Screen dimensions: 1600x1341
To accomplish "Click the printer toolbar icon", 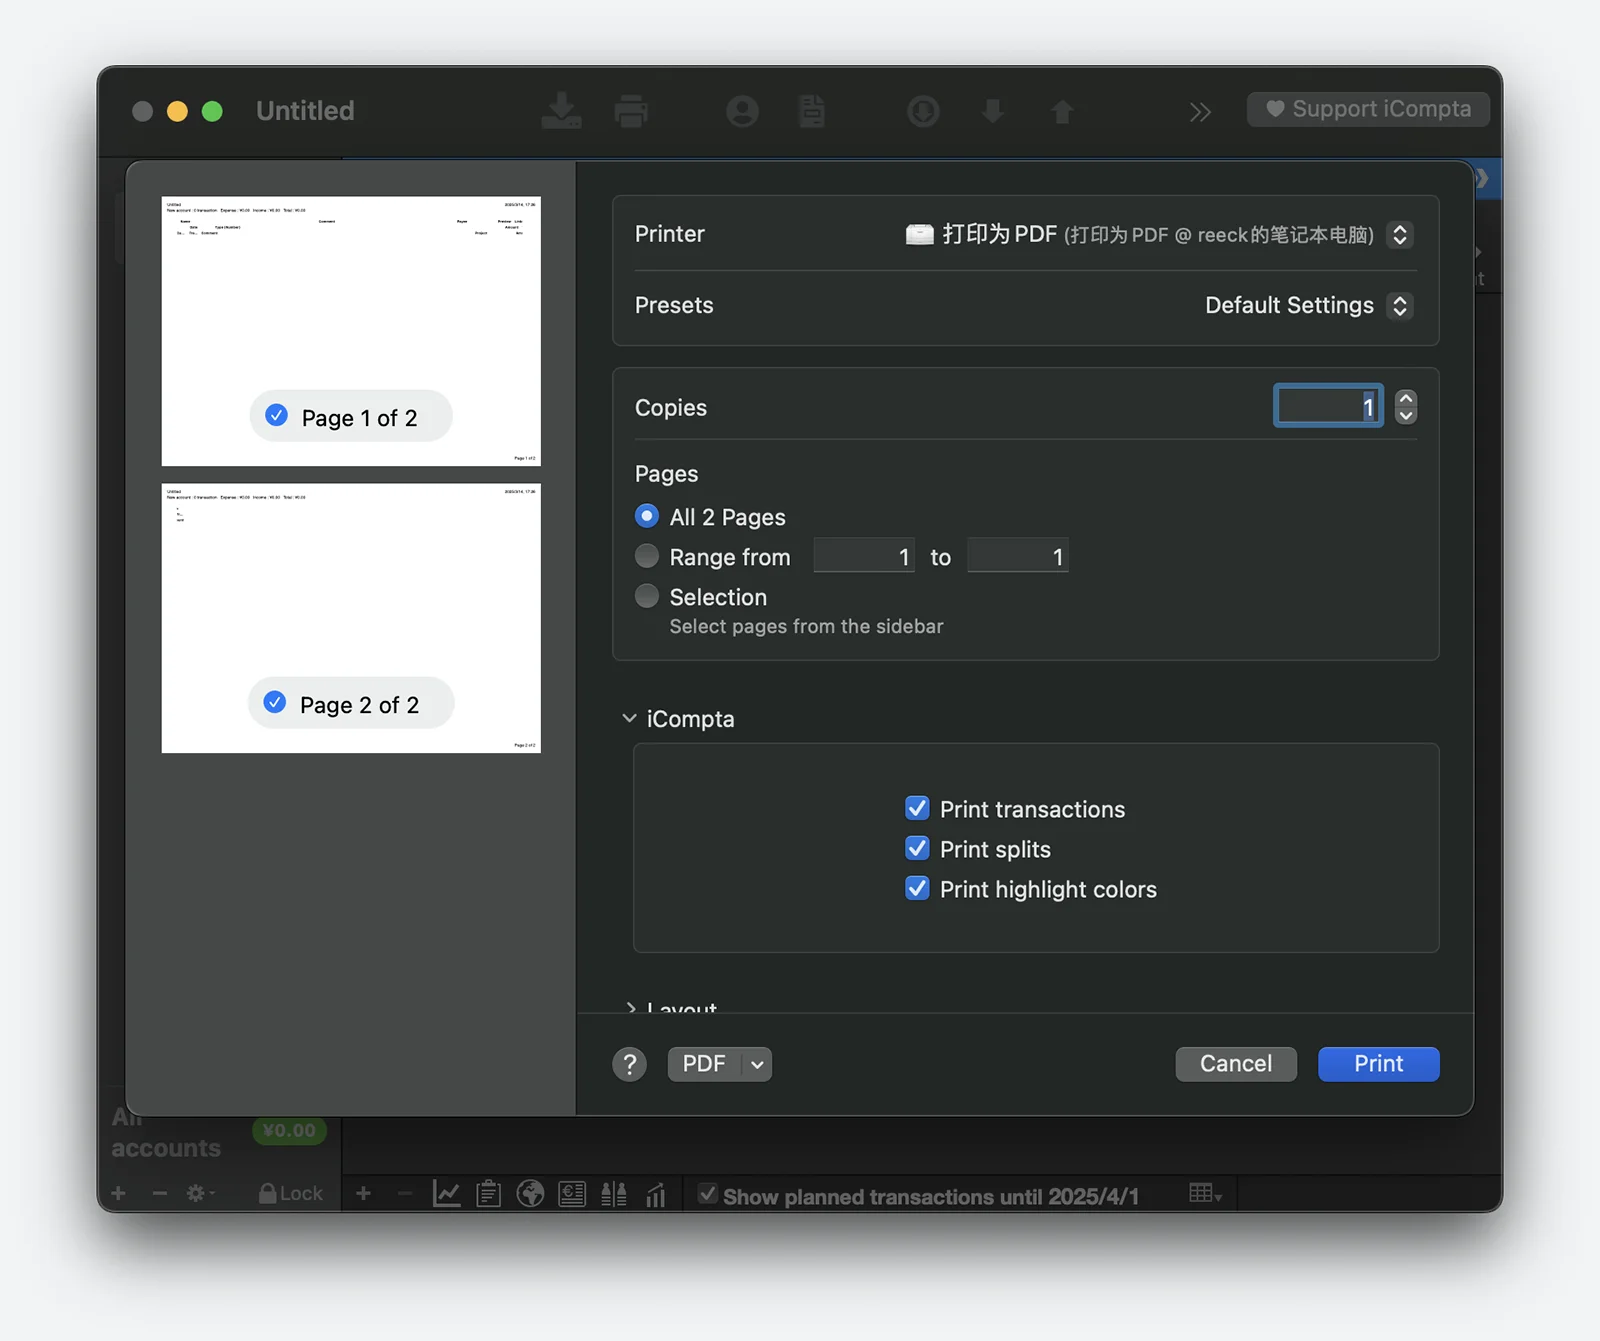I will [631, 111].
